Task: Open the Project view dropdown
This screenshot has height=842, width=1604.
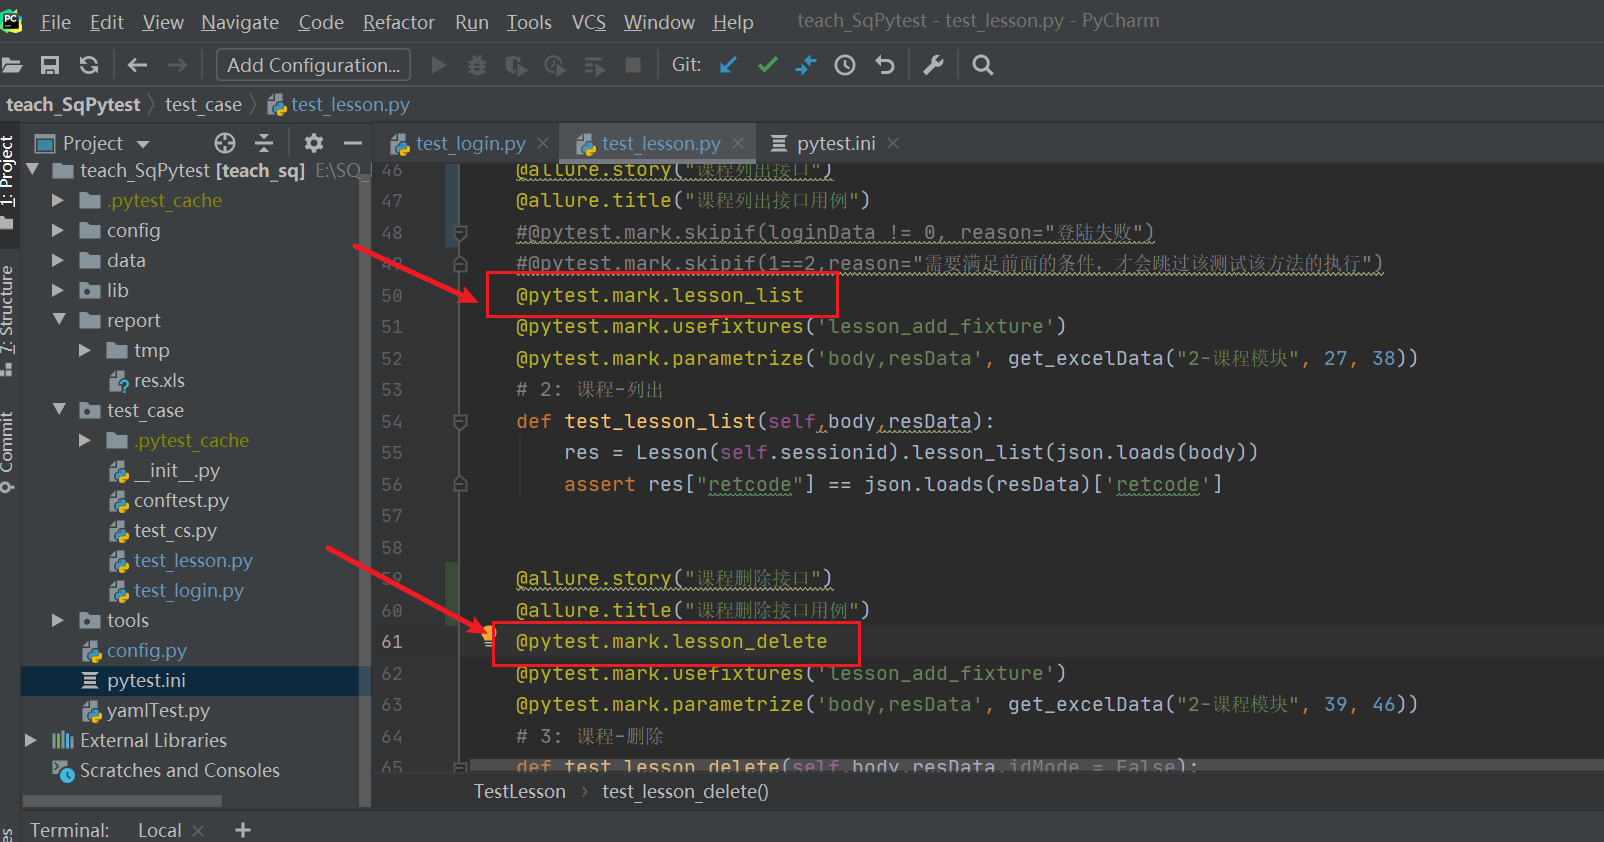Action: (x=143, y=144)
